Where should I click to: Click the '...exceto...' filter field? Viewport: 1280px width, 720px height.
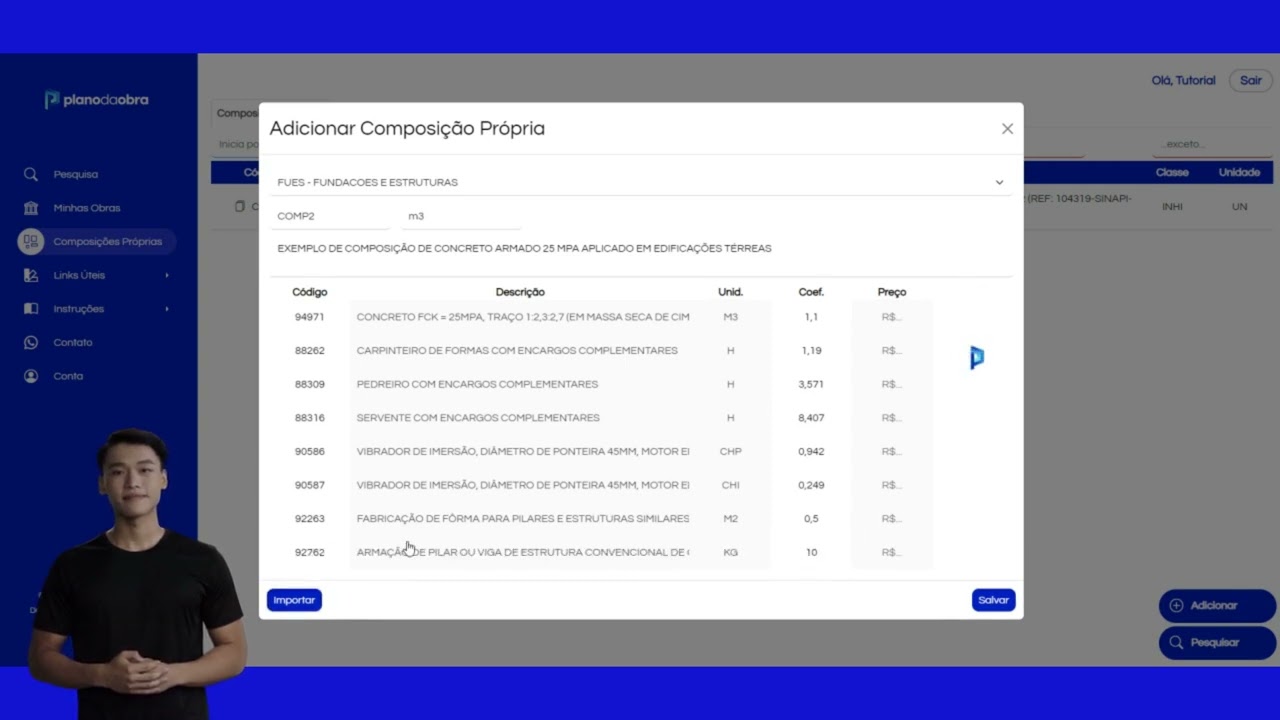(1213, 144)
